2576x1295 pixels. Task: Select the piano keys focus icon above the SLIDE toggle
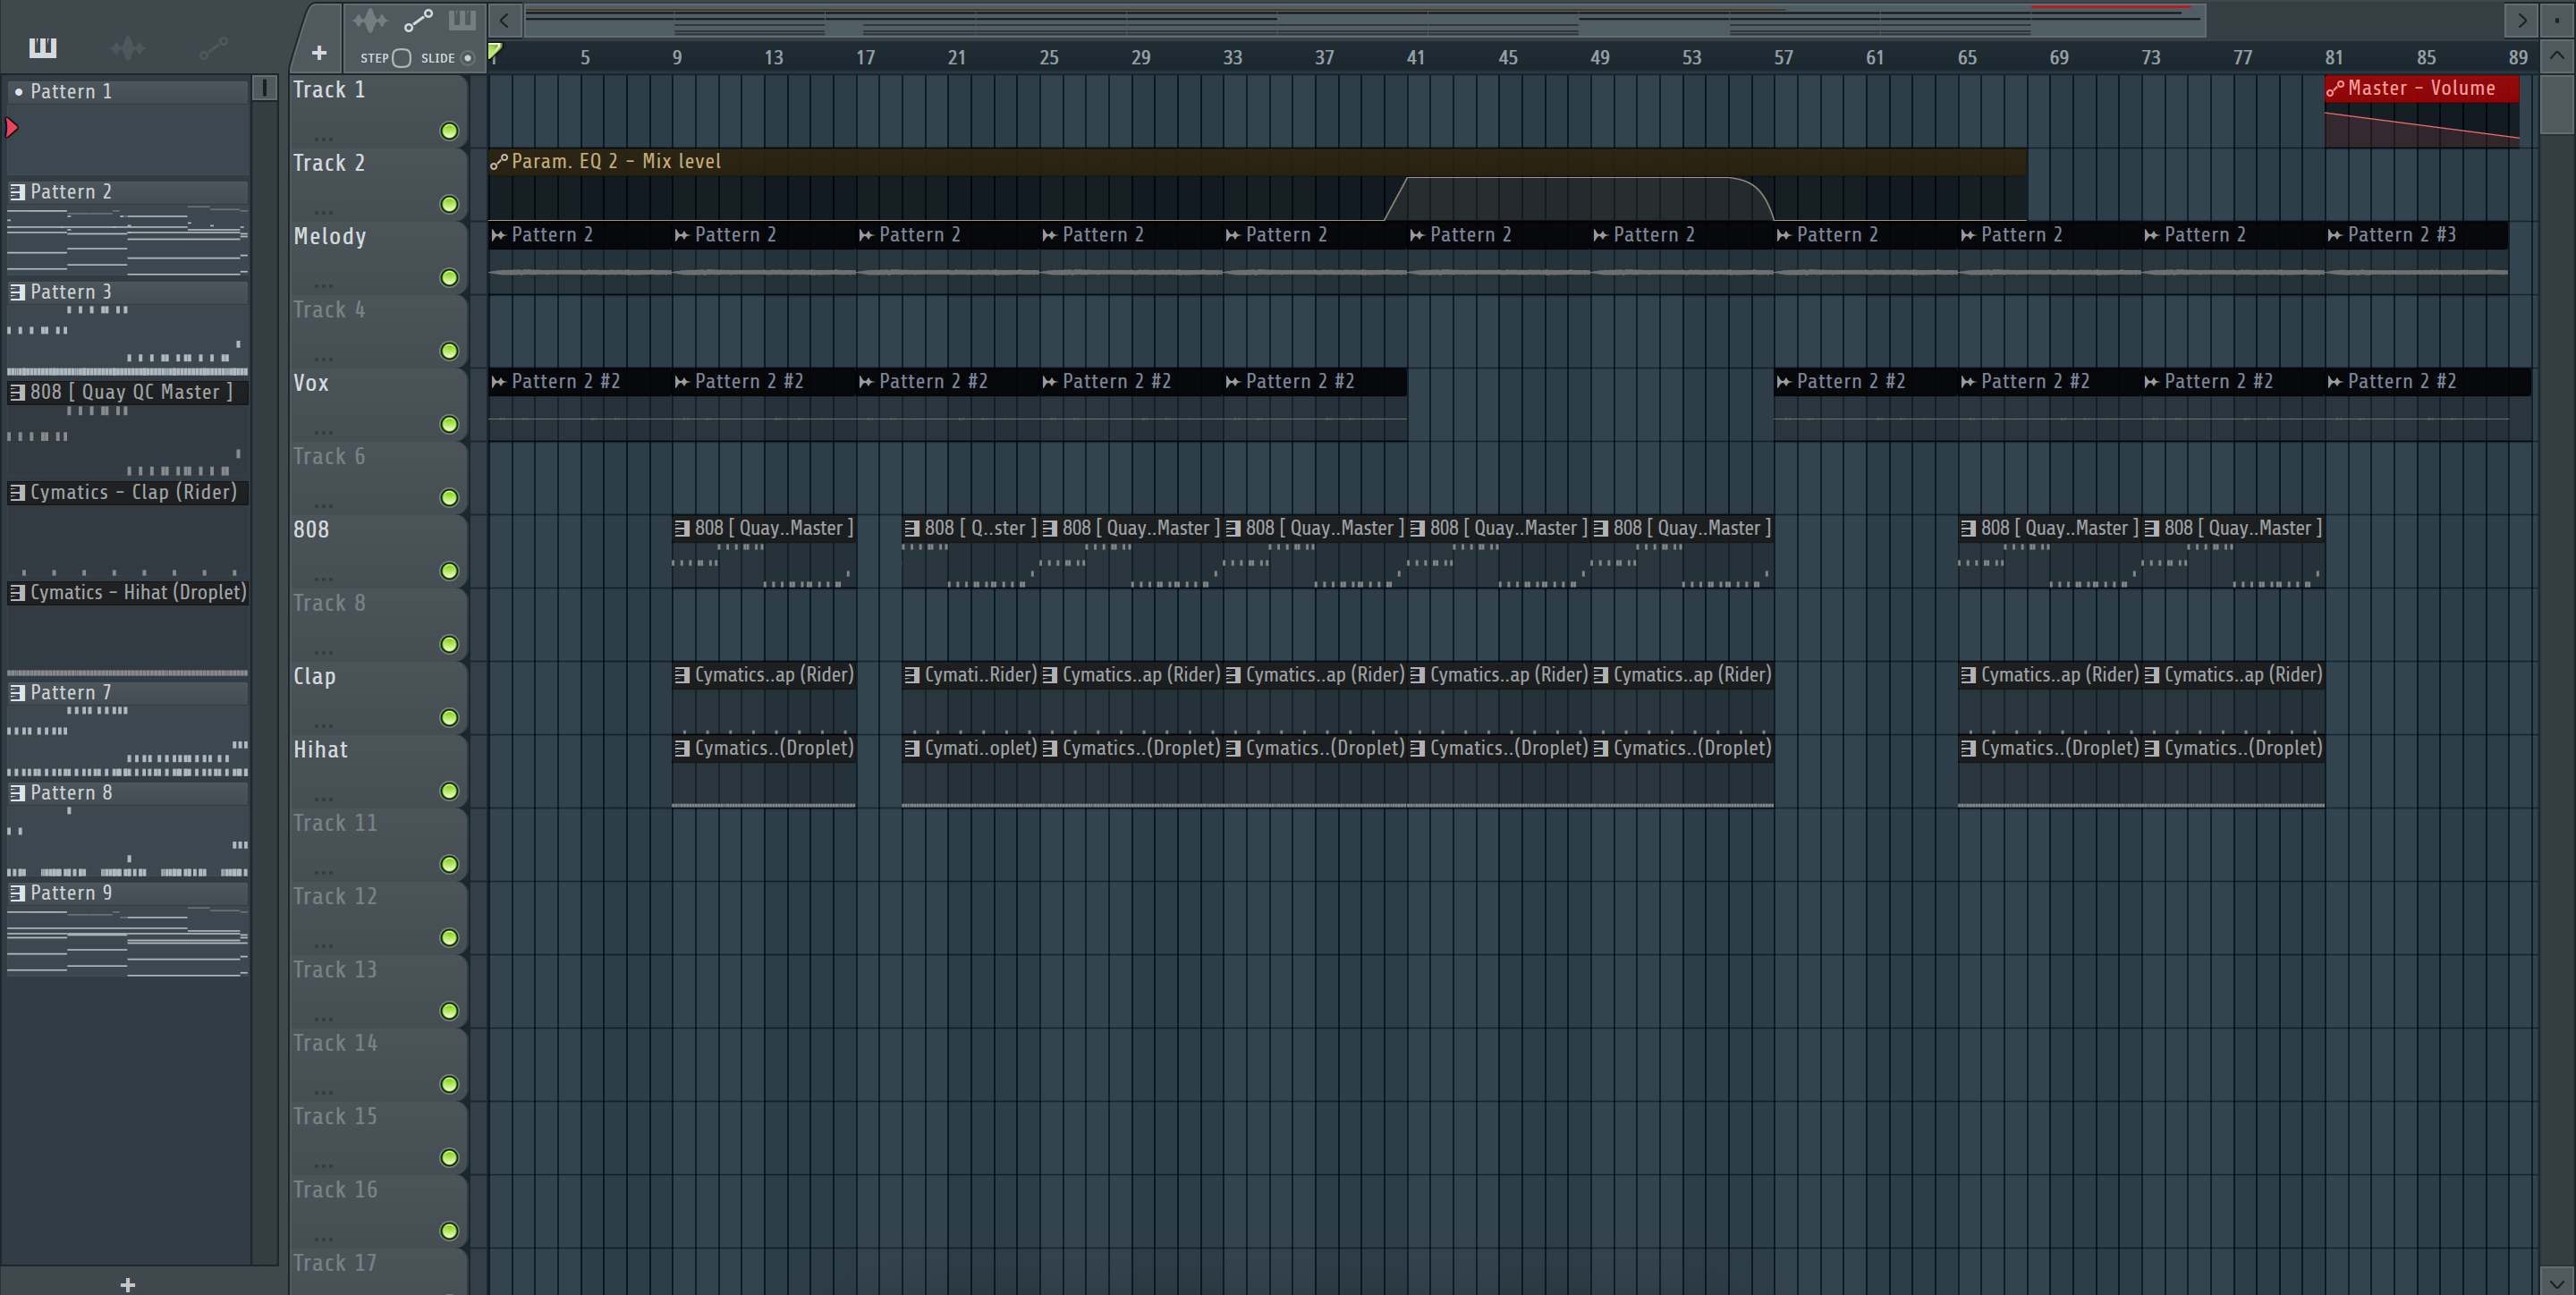pyautogui.click(x=462, y=20)
